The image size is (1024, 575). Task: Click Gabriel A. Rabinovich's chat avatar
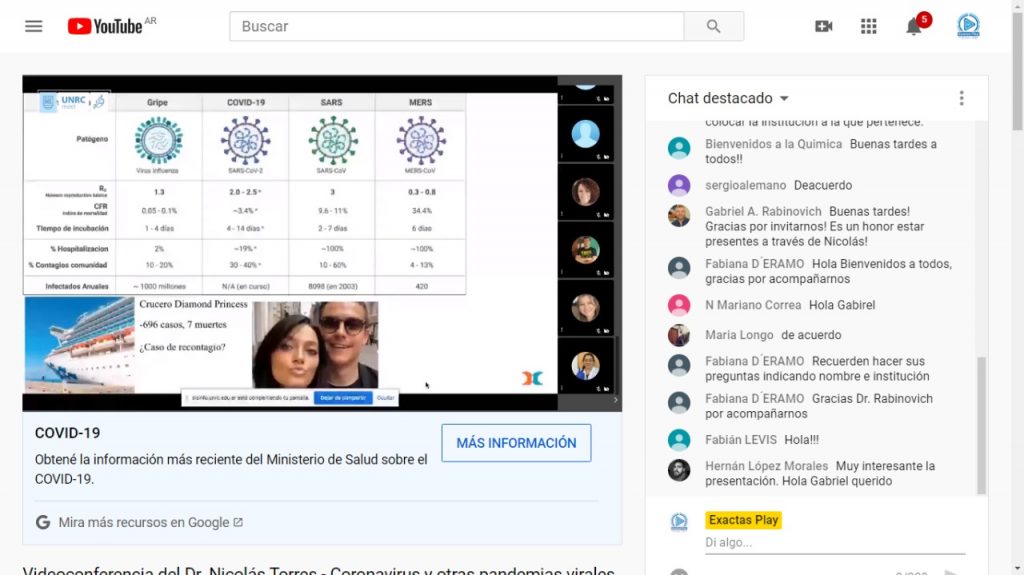pos(679,216)
